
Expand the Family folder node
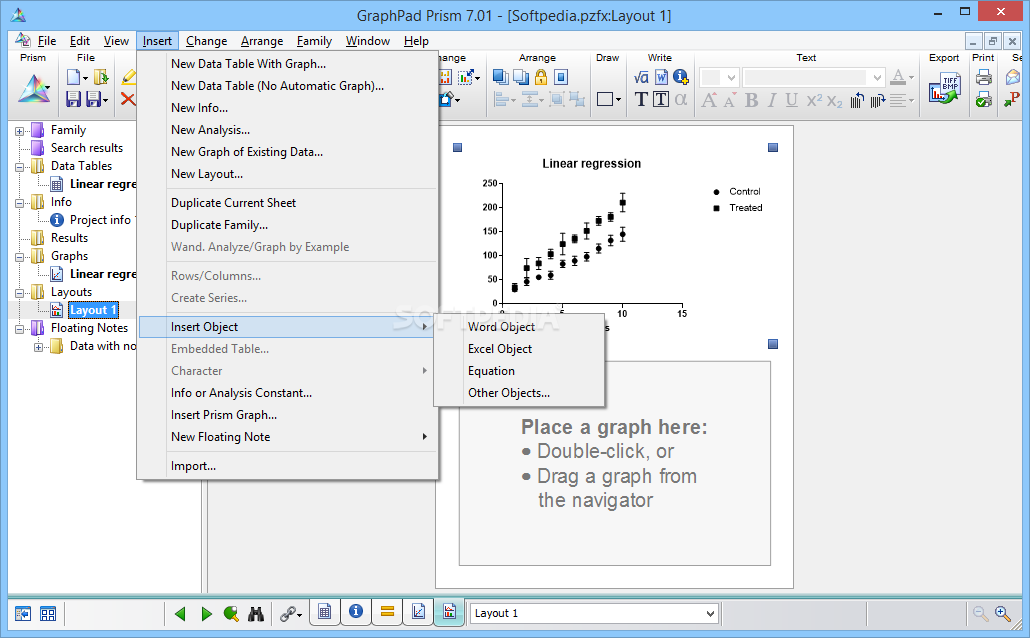click(20, 131)
